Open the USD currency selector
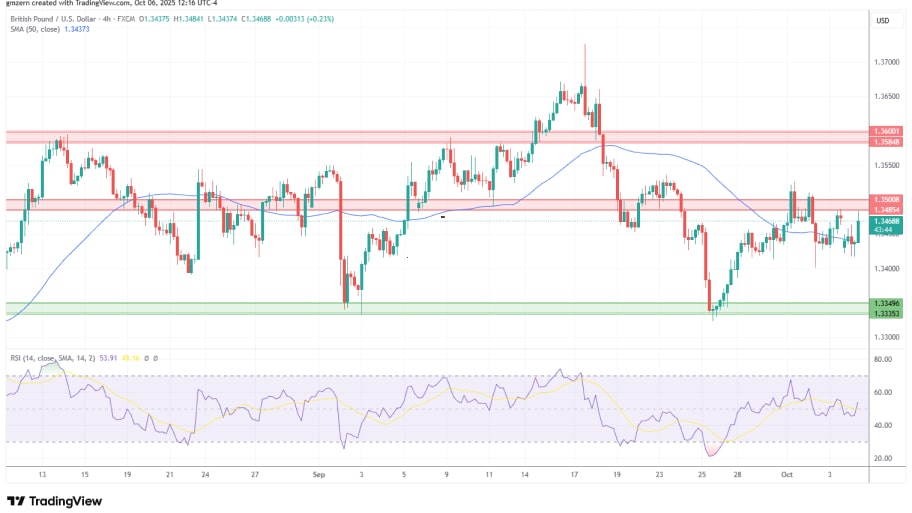Viewport: 912px width, 513px height. [x=883, y=20]
